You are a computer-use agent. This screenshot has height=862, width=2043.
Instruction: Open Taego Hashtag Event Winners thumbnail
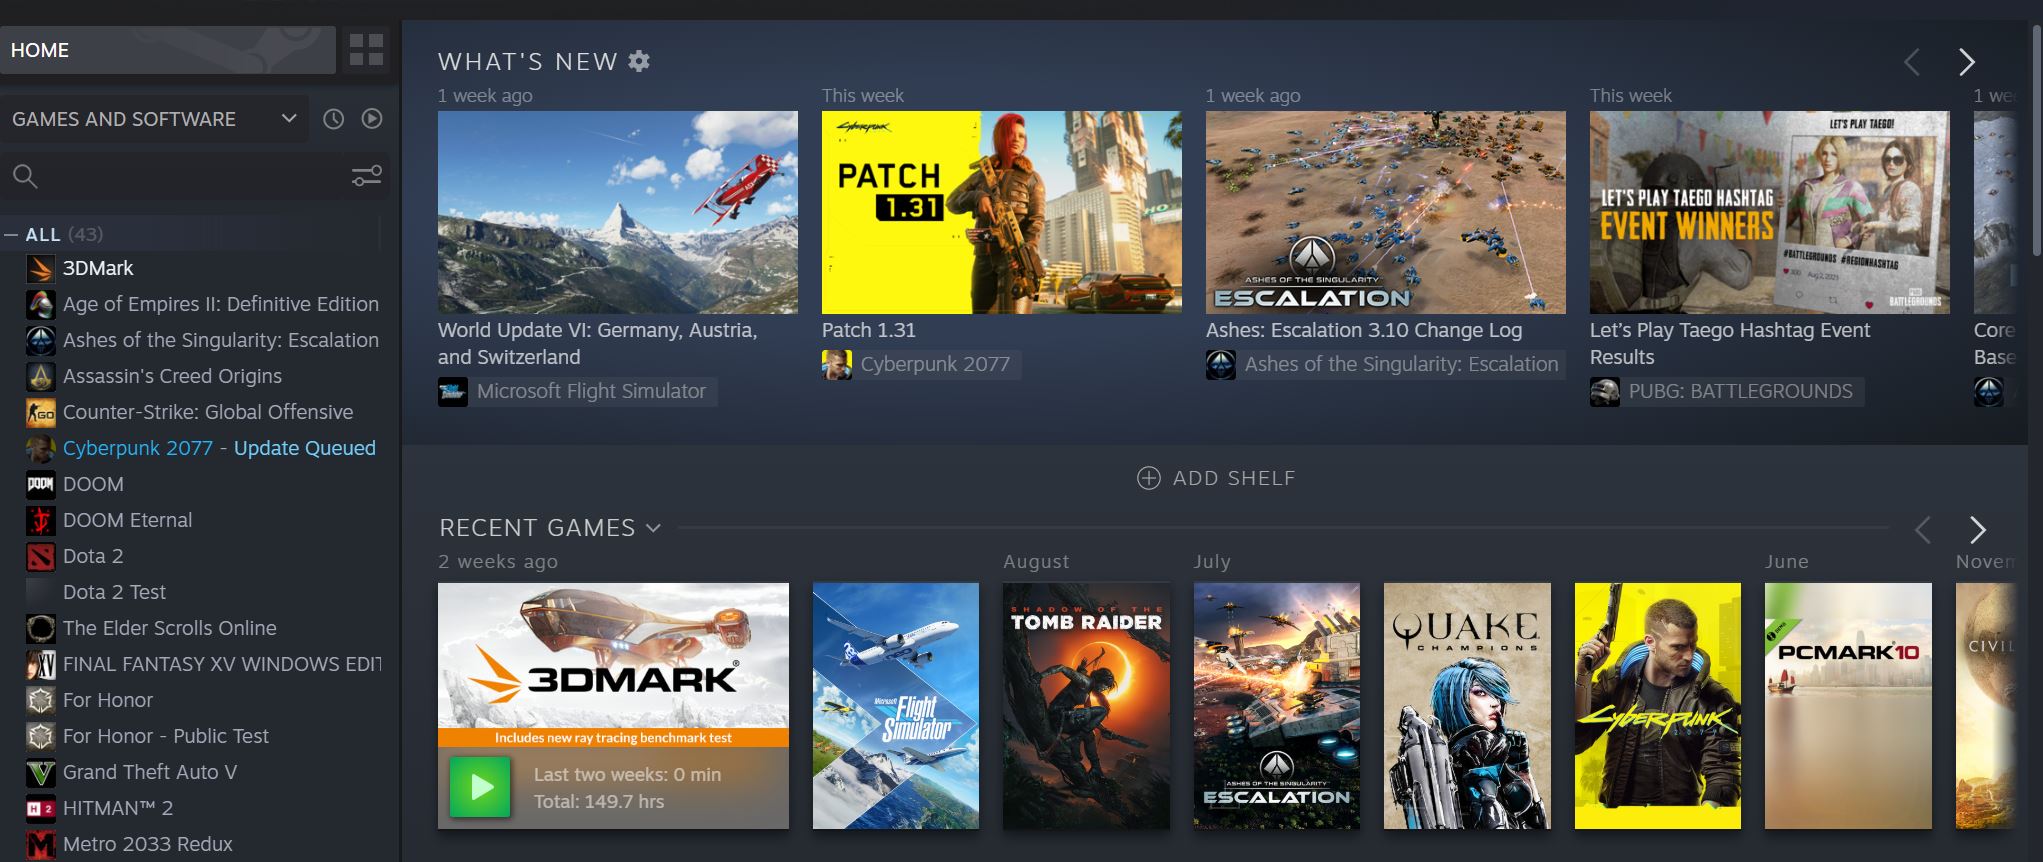coord(1770,212)
